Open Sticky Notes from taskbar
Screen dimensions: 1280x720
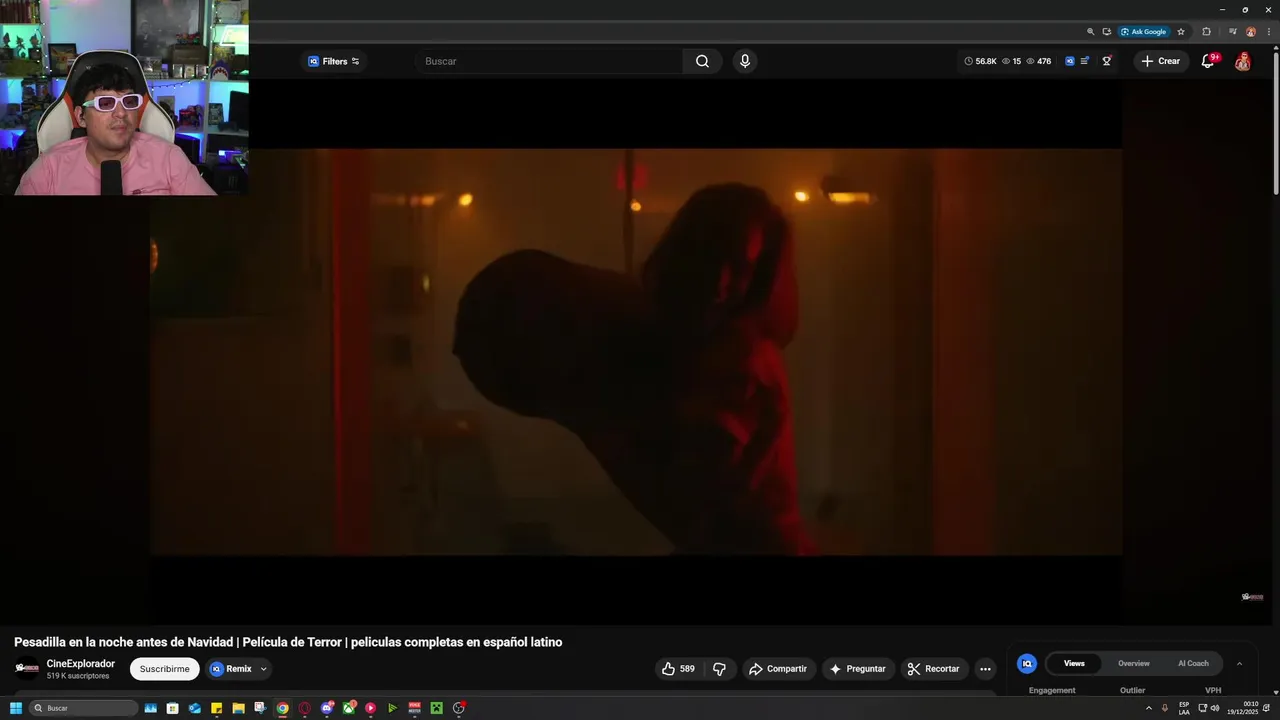click(x=216, y=708)
